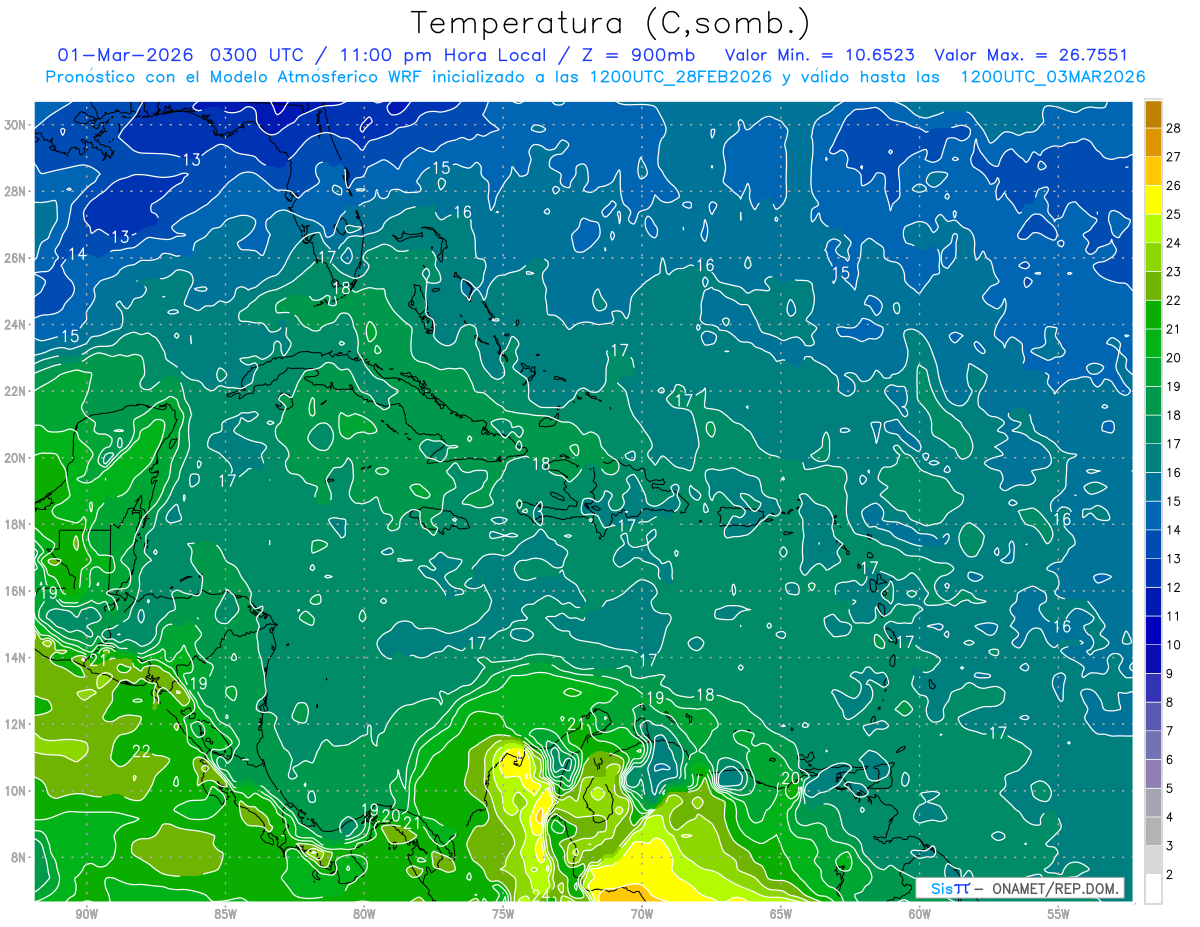Select the valid-until time "1200UTC_03MAR2026"

click(1052, 77)
